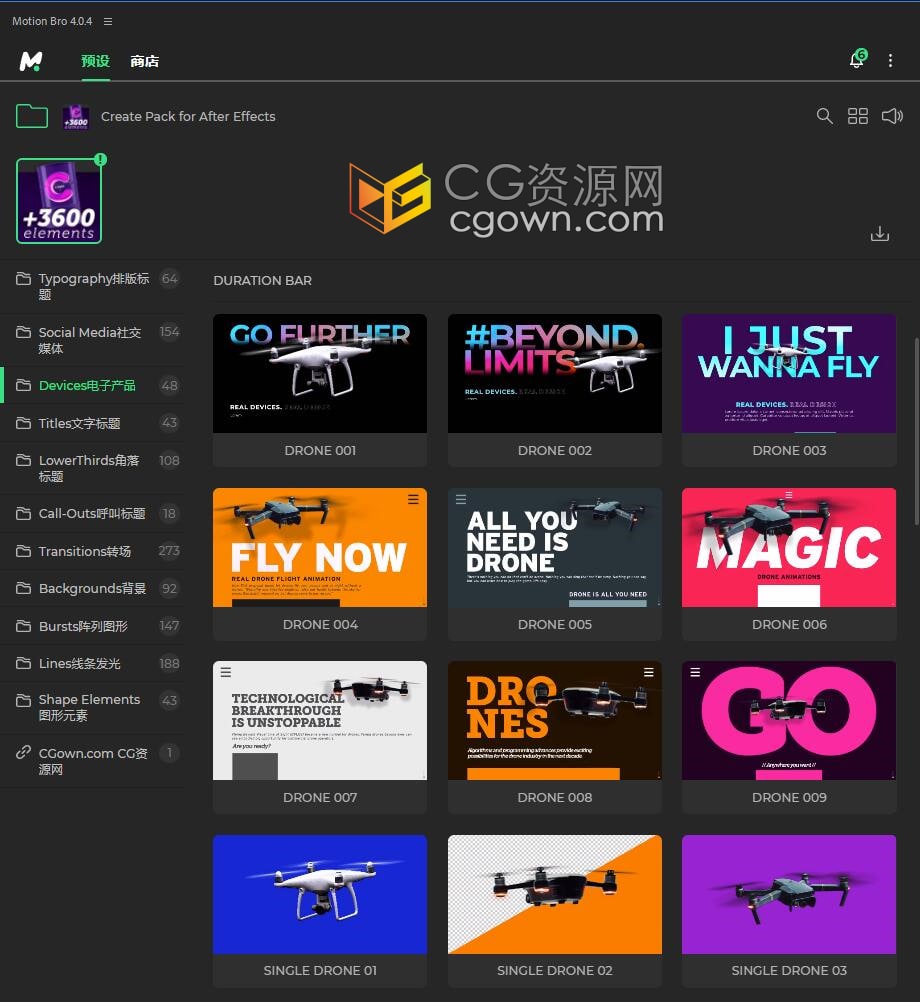The width and height of the screenshot is (920, 1002).
Task: Click the DRONE 006 white duration bar
Action: pyautogui.click(x=788, y=596)
